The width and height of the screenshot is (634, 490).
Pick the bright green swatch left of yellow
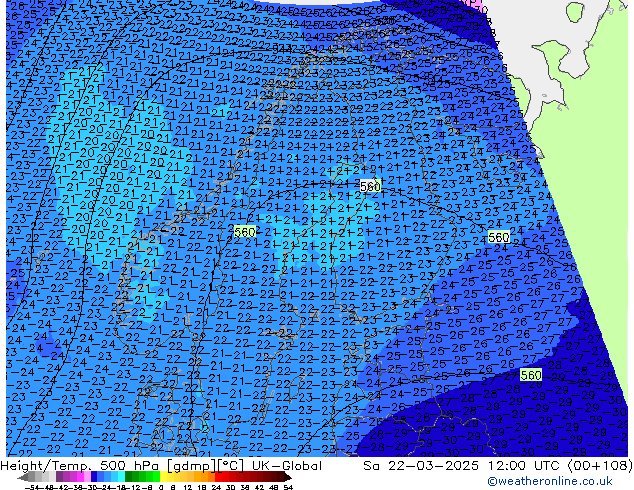(x=156, y=477)
